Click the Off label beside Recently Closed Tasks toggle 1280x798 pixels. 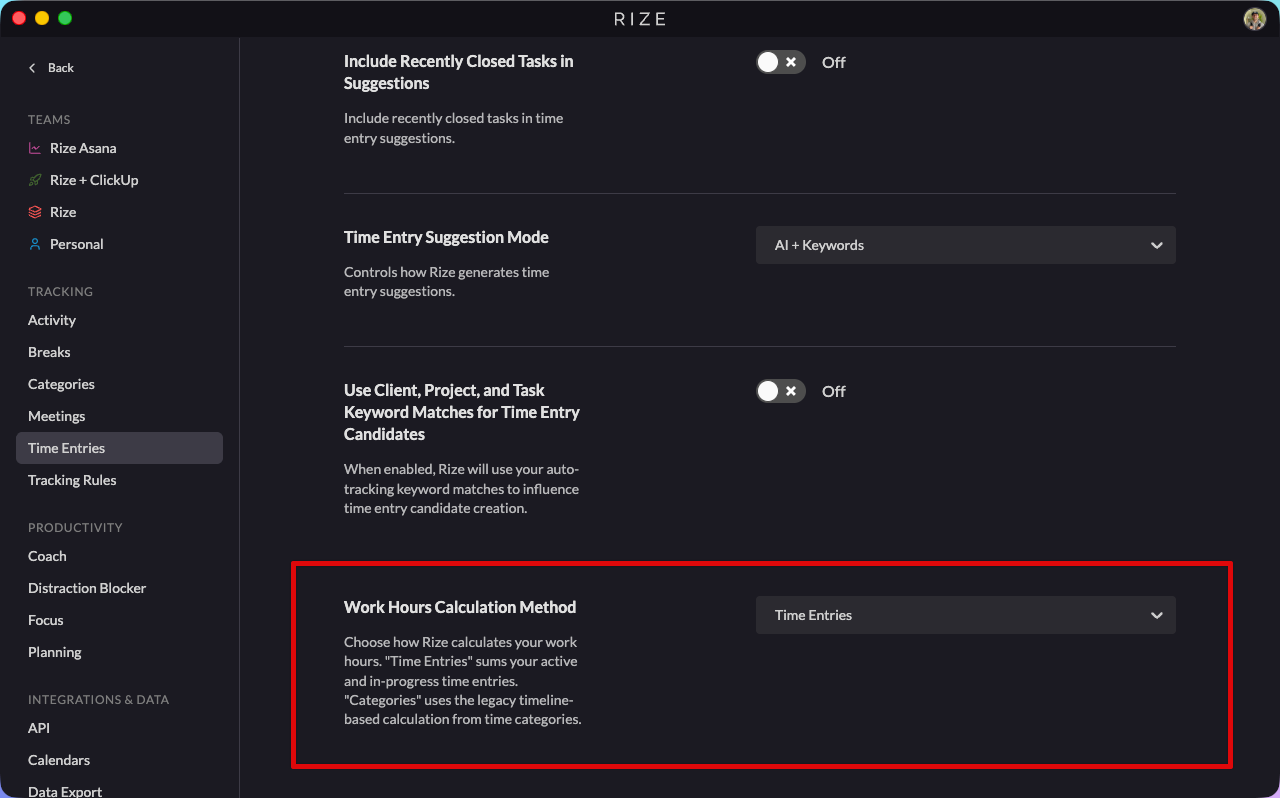[x=834, y=62]
